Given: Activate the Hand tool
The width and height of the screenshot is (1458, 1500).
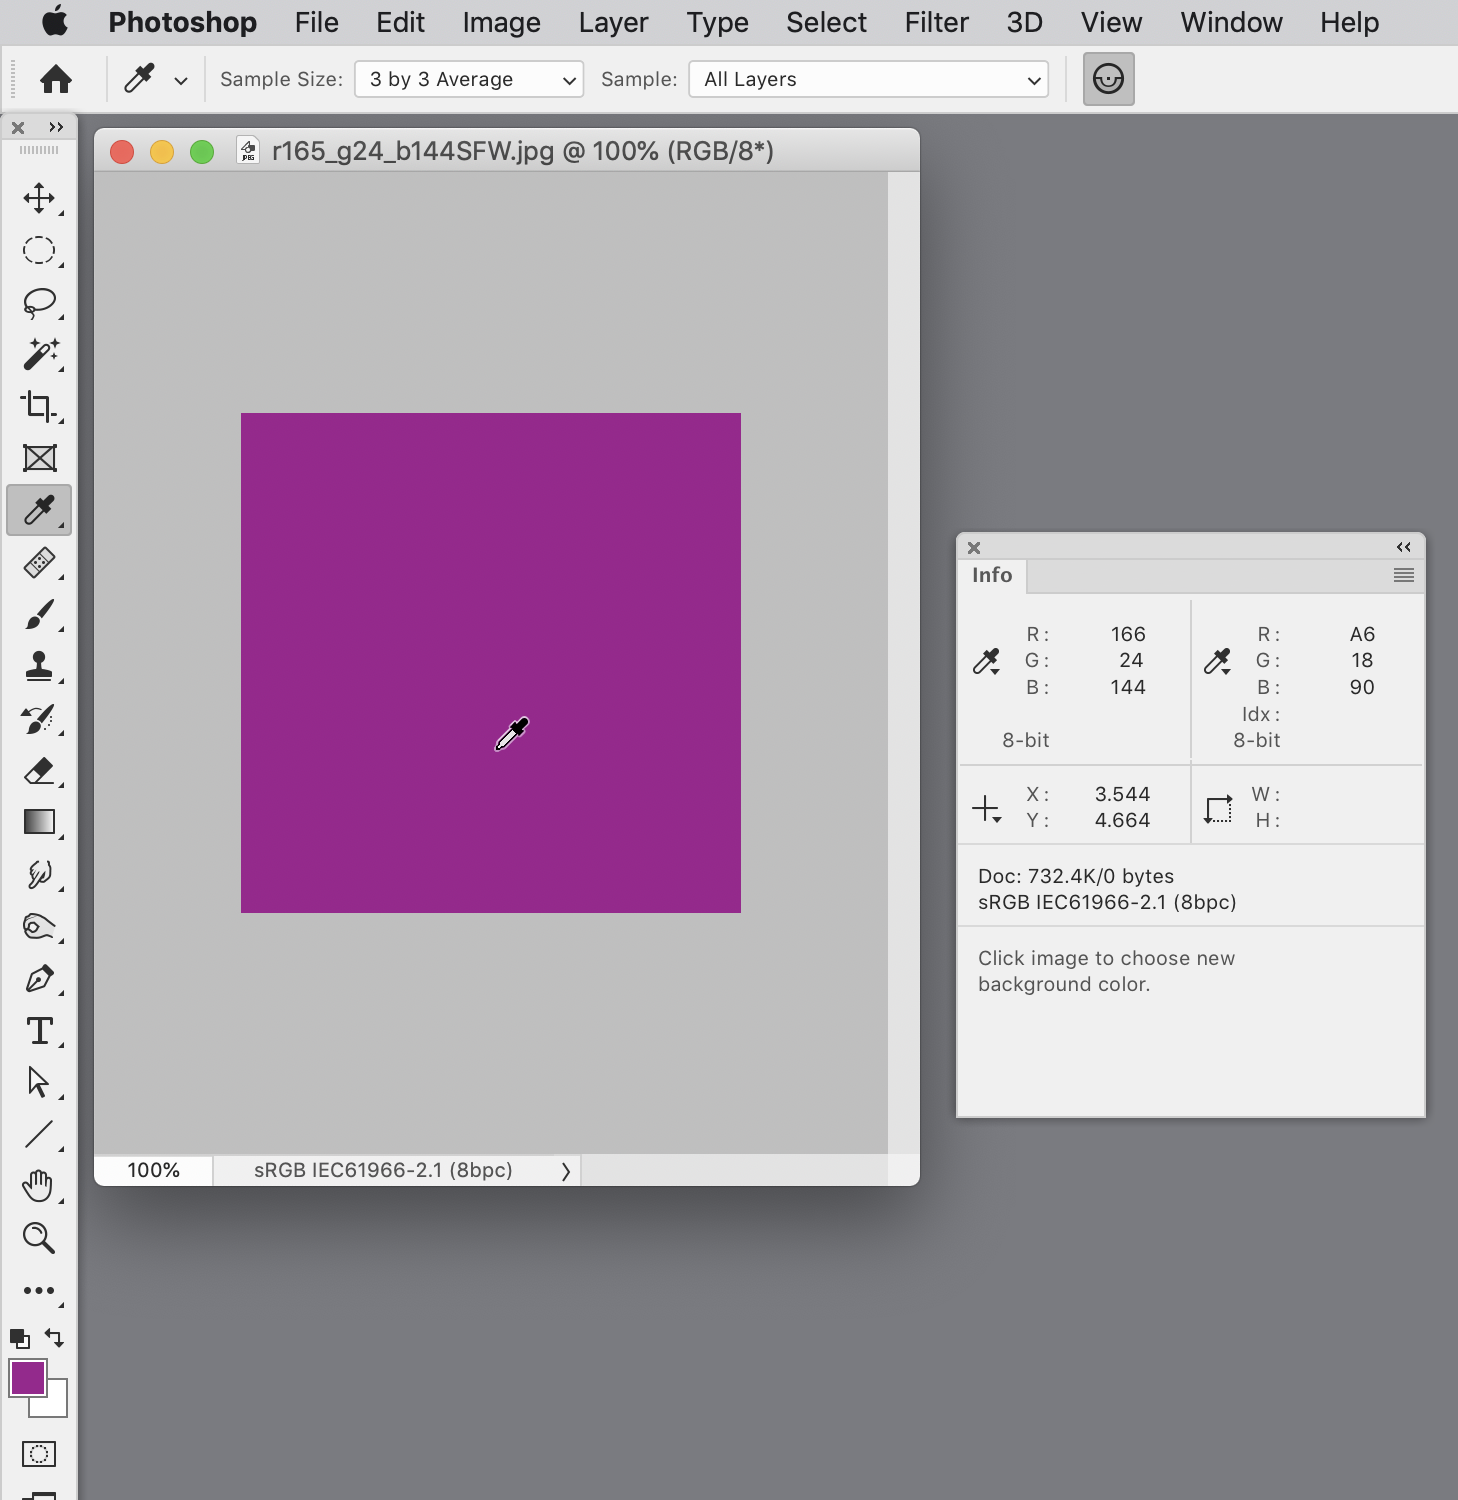Looking at the screenshot, I should point(40,1186).
